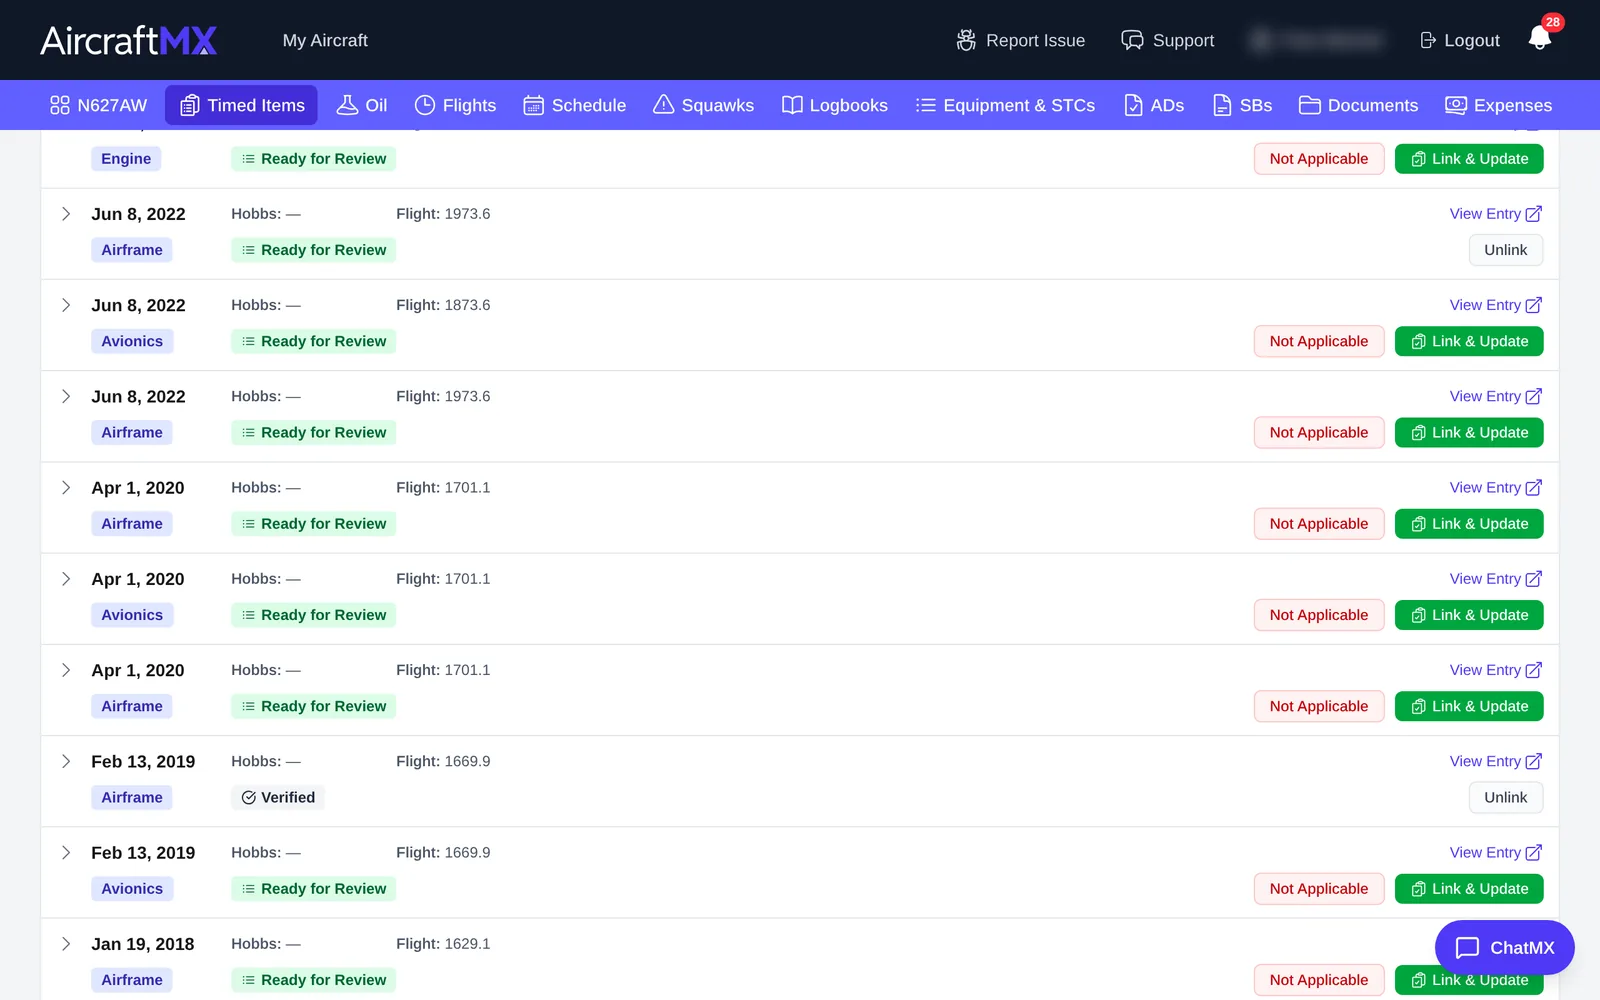The height and width of the screenshot is (1000, 1600).
Task: Open the Equipment & STCs tab
Action: pos(1005,105)
